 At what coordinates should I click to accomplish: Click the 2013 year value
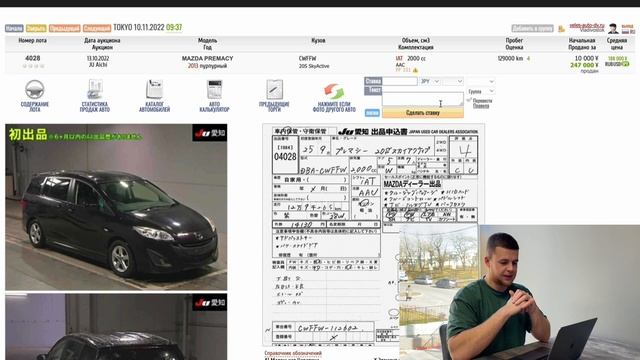pyautogui.click(x=193, y=66)
